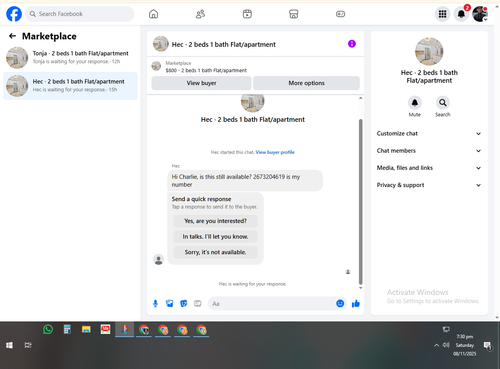Open the emoji picker smiley
The width and height of the screenshot is (500, 369).
point(340,303)
